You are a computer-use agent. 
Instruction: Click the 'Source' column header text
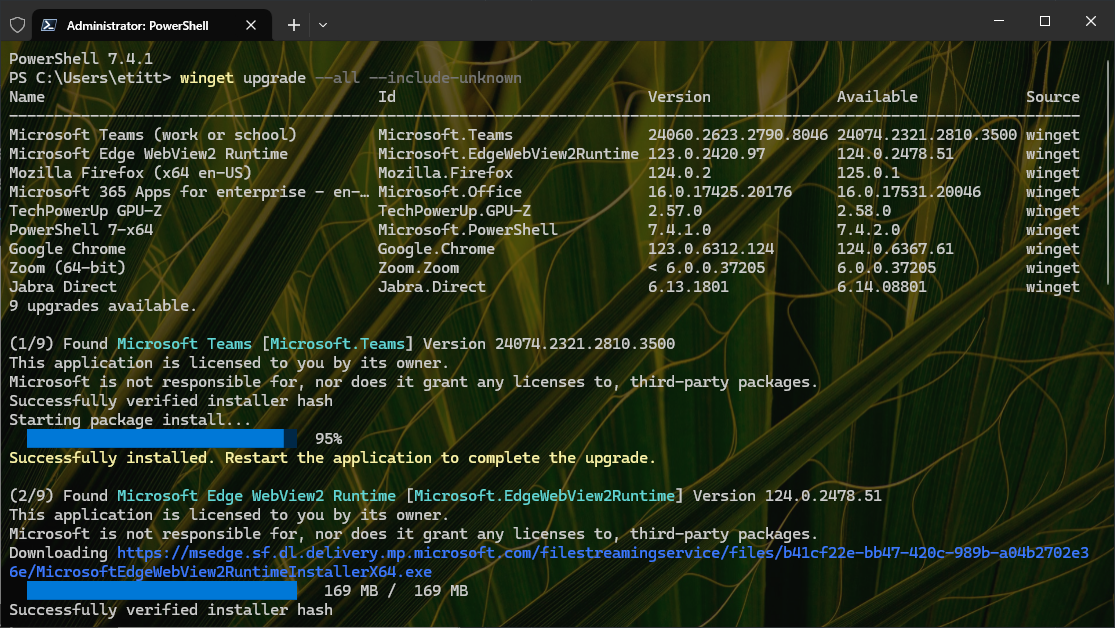tap(1052, 97)
